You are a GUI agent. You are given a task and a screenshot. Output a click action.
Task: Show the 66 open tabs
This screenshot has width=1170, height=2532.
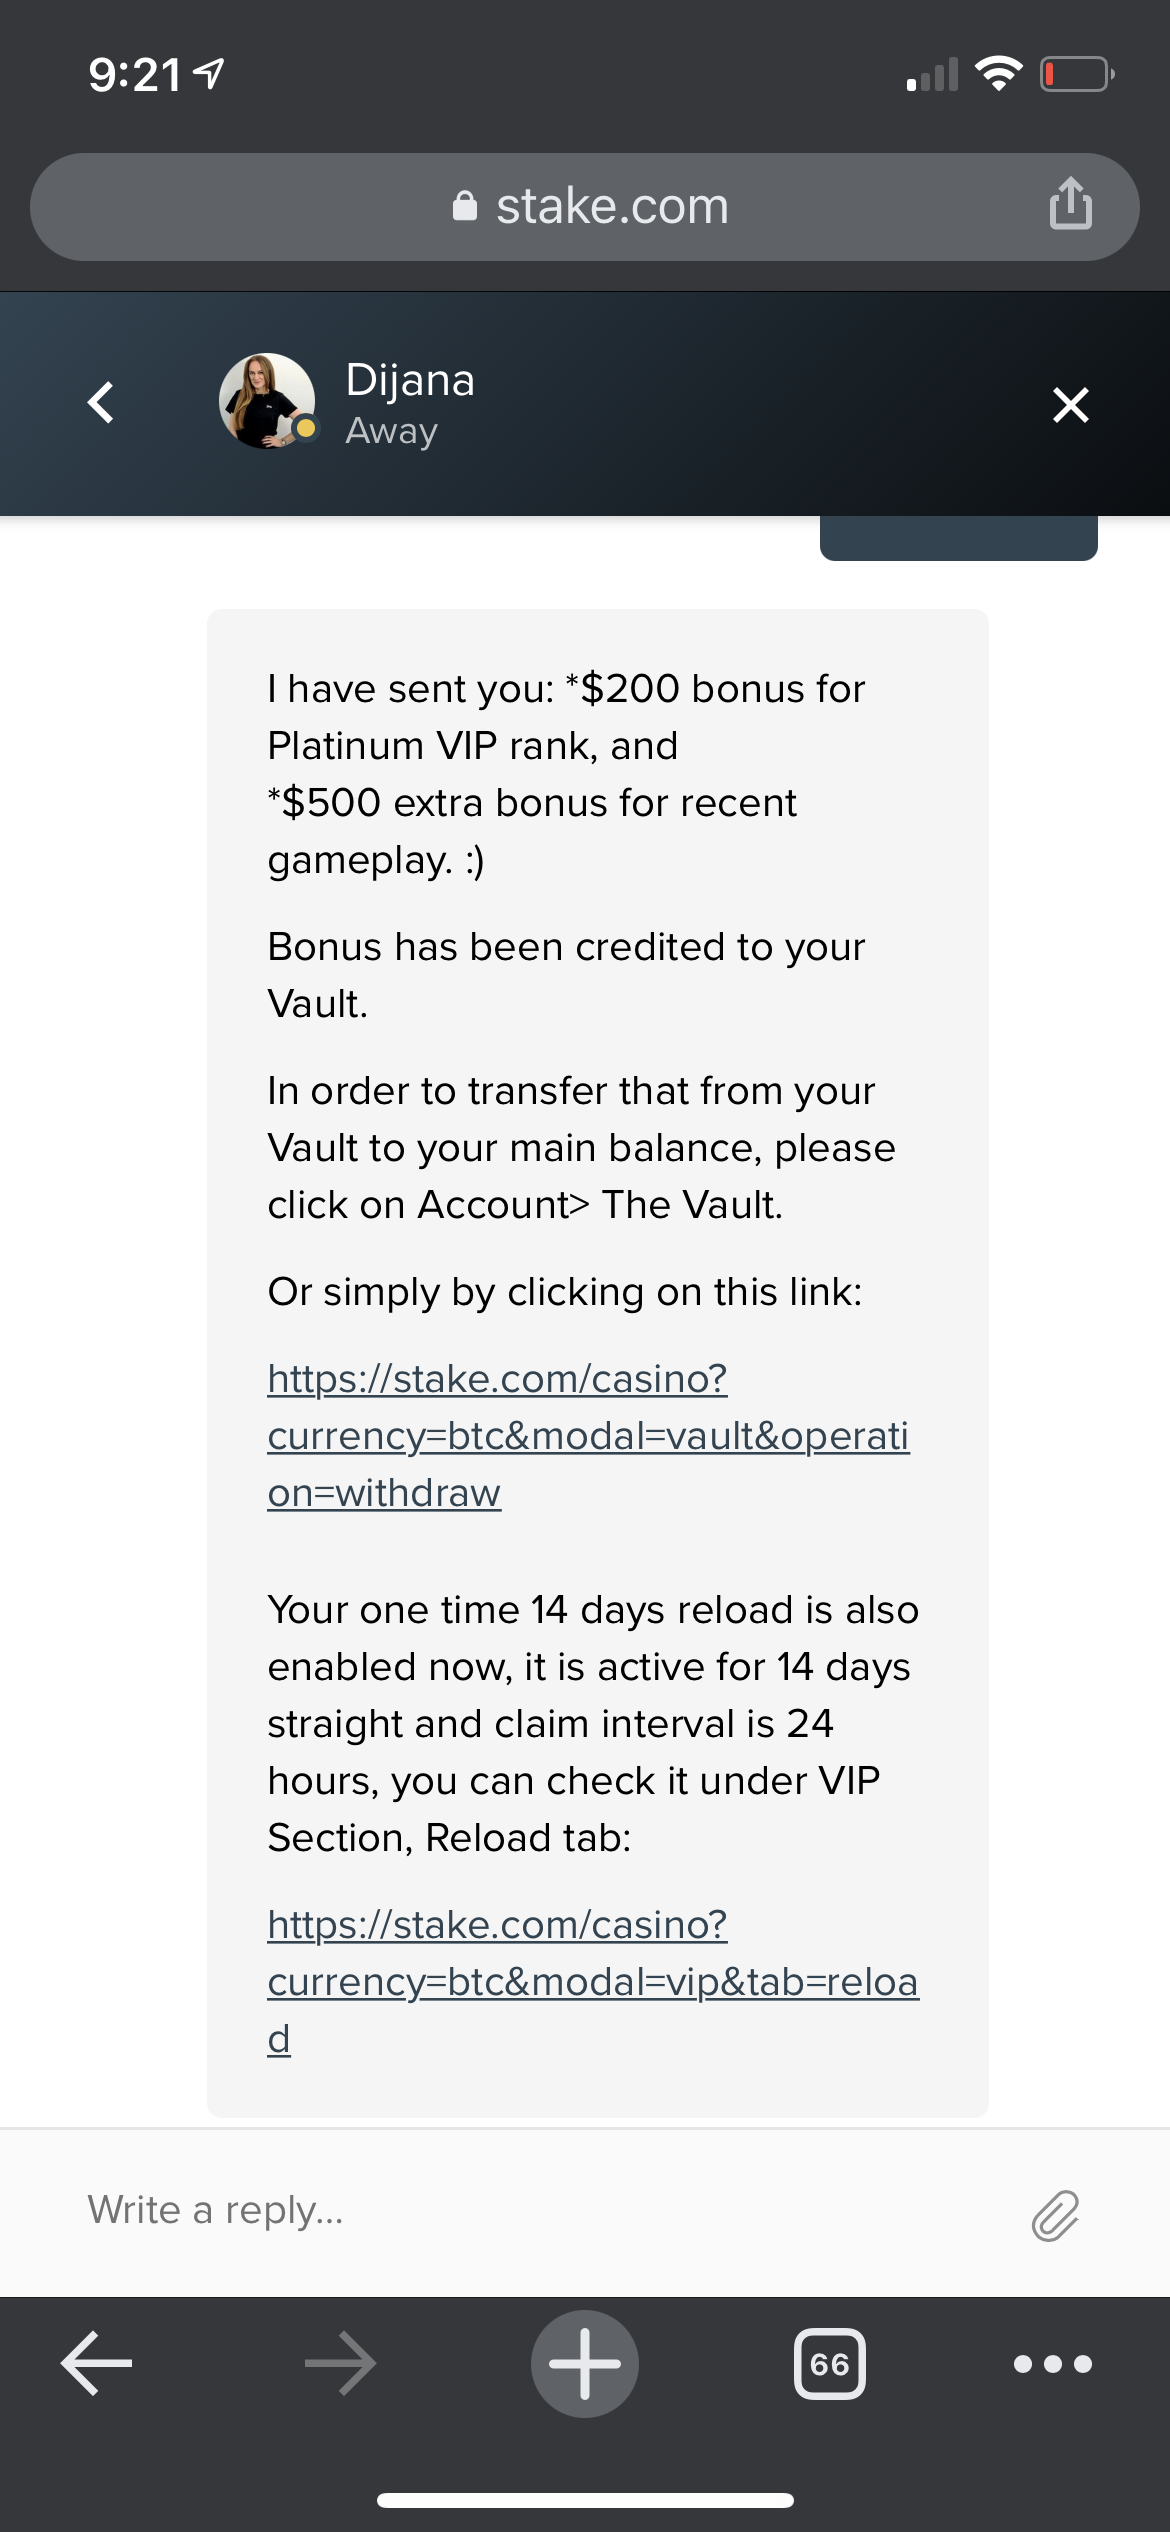(829, 2364)
